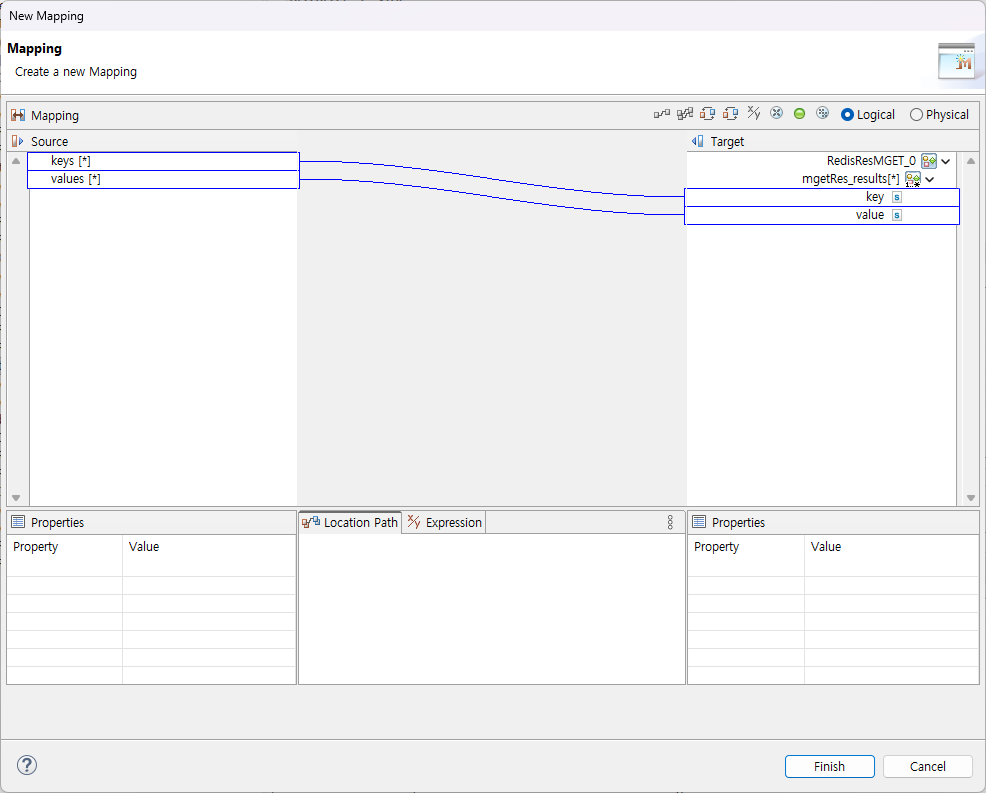
Task: Click the string type 's' icon beside key
Action: [896, 197]
